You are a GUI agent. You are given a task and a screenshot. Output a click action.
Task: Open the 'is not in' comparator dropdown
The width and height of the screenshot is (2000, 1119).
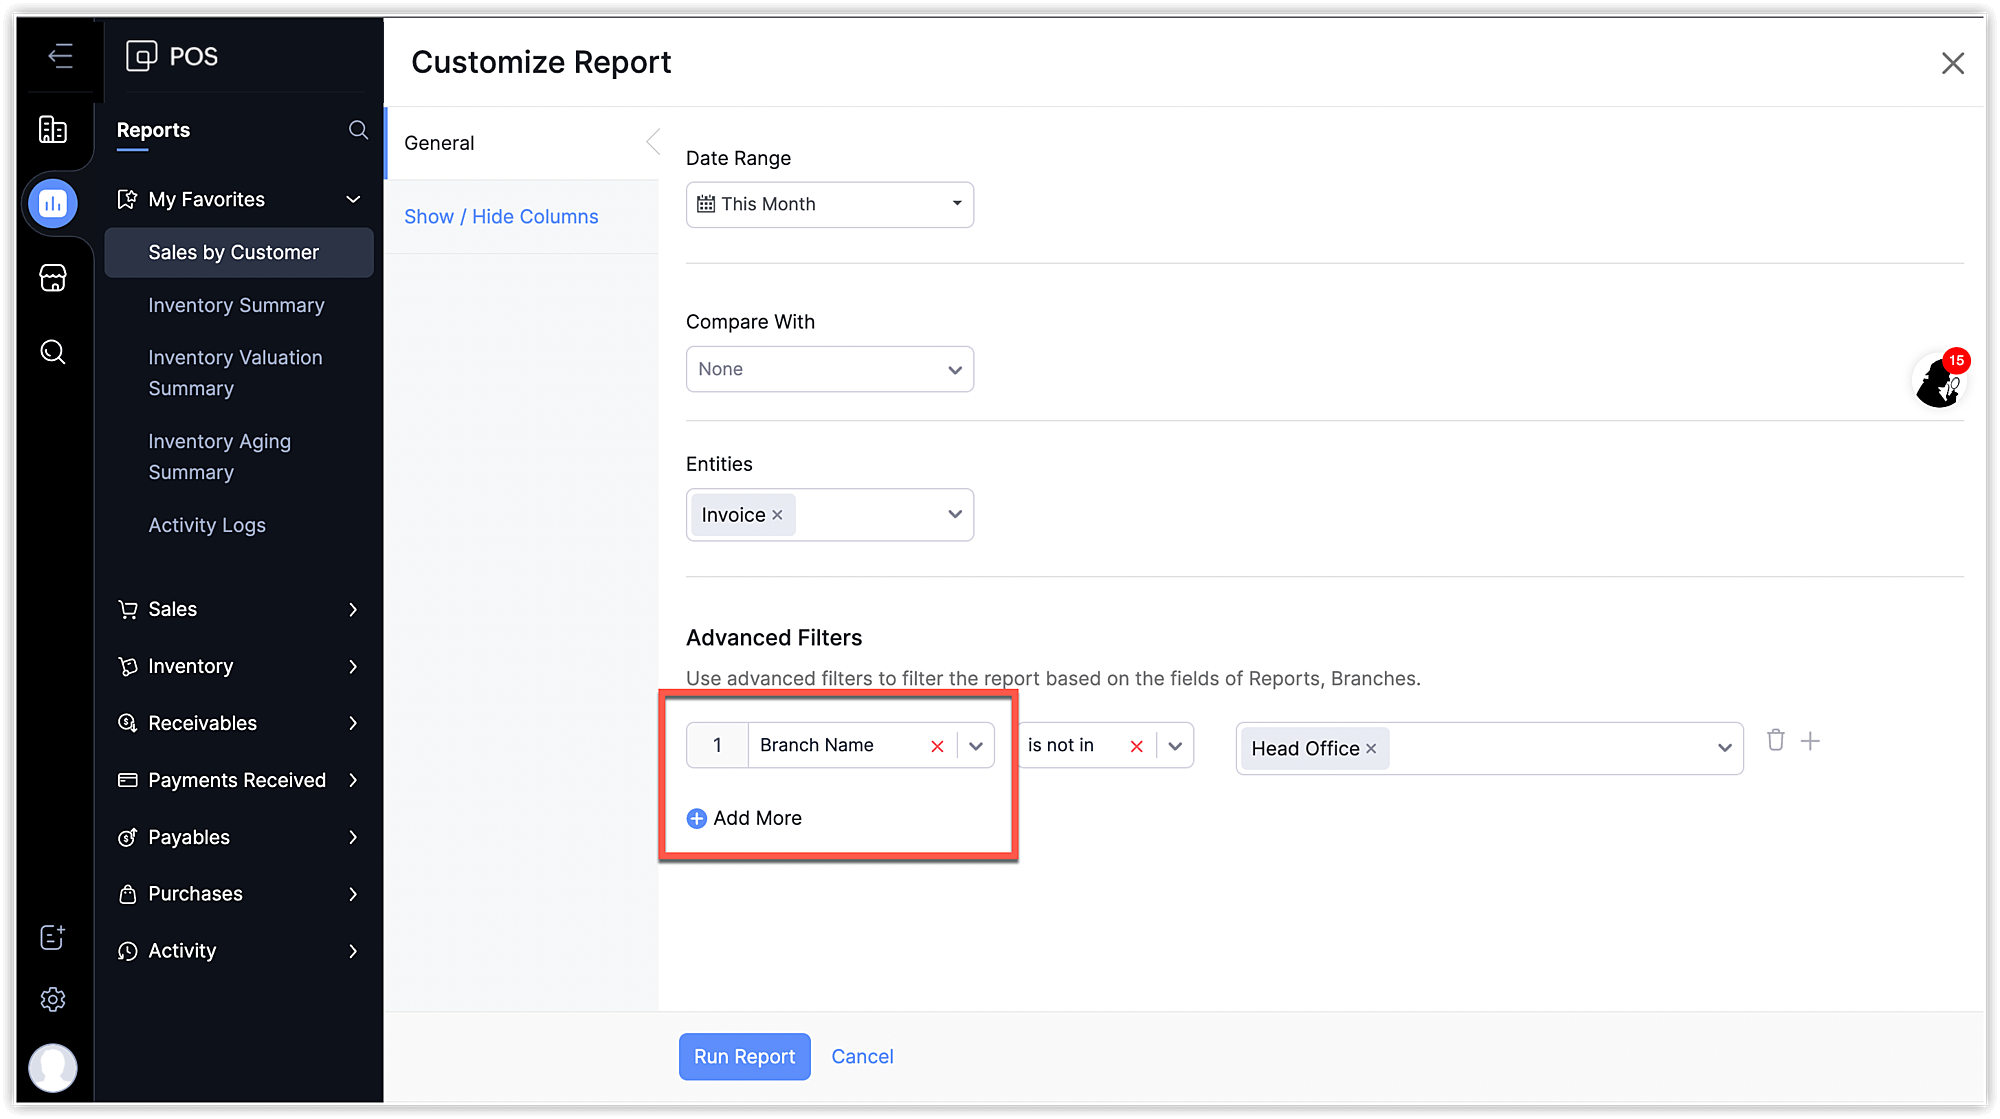click(x=1175, y=746)
